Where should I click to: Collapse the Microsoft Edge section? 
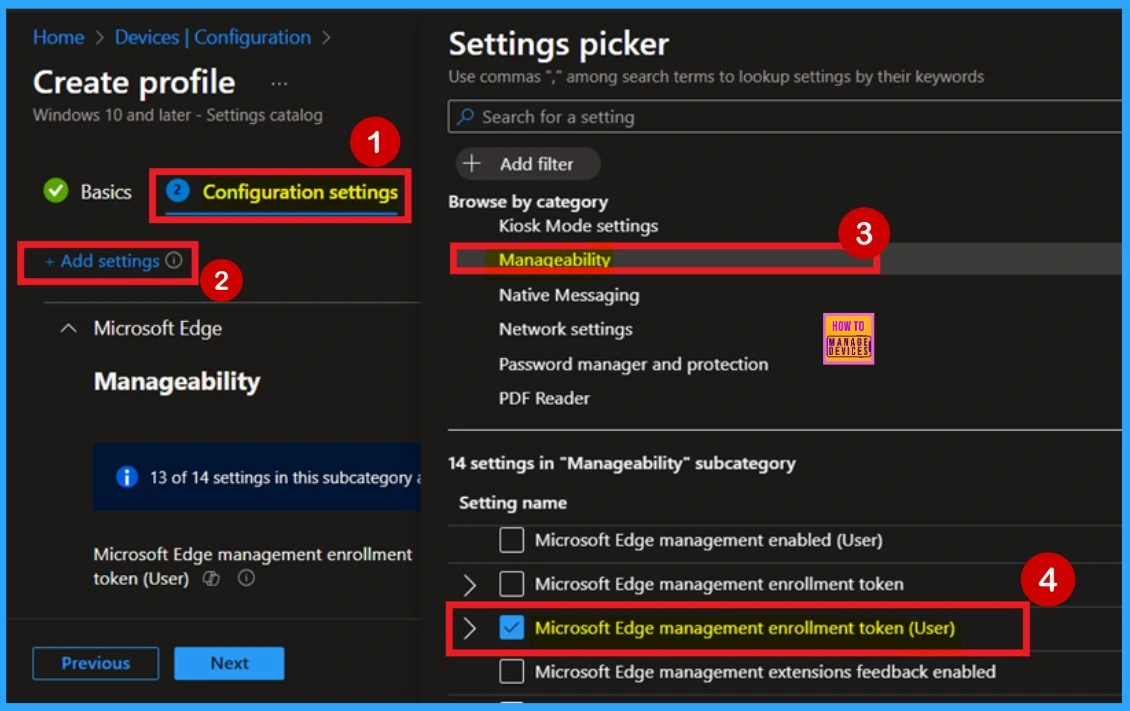(67, 326)
